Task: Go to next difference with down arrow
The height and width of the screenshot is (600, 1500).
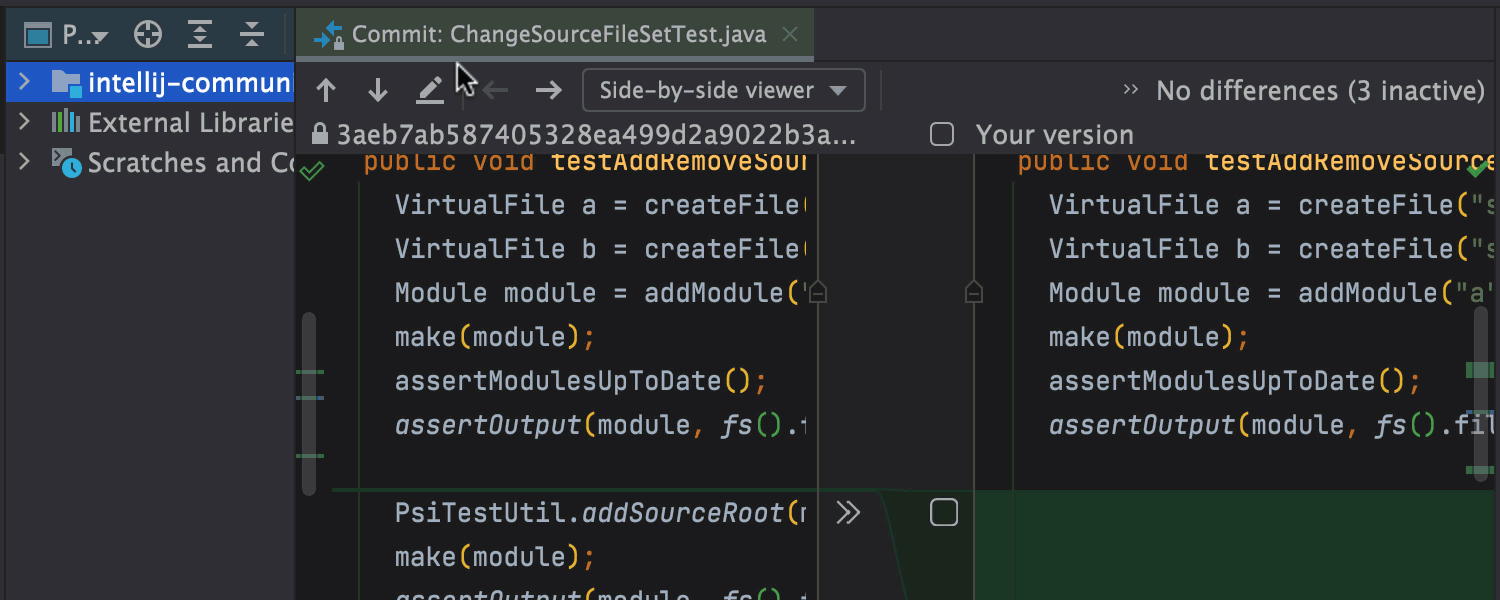Action: 378,91
